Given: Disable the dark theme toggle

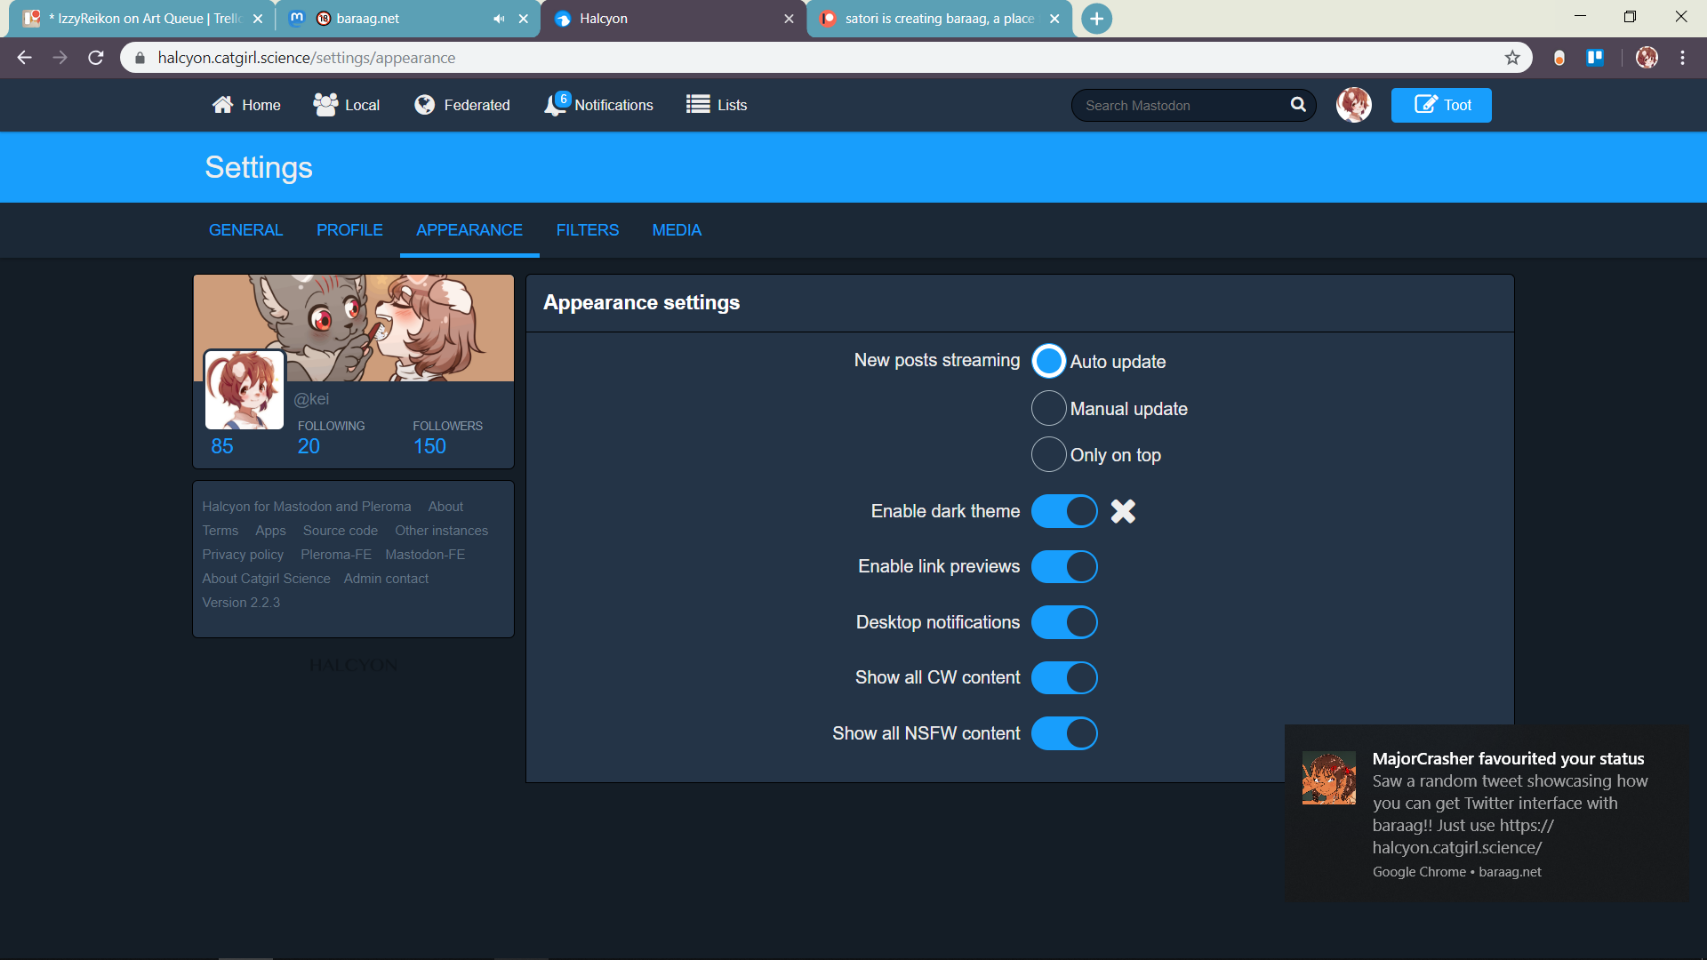Looking at the screenshot, I should click(x=1064, y=511).
